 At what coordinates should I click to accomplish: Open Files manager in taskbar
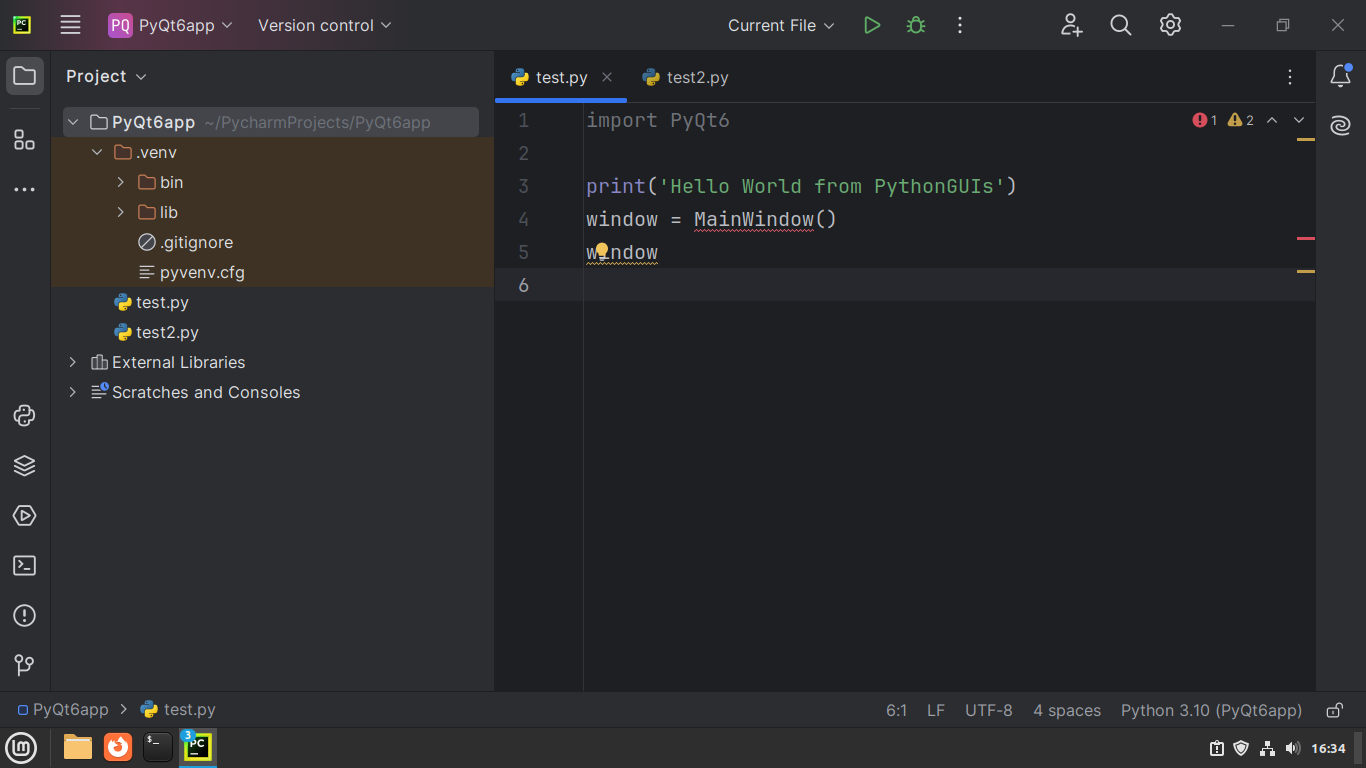pos(78,747)
